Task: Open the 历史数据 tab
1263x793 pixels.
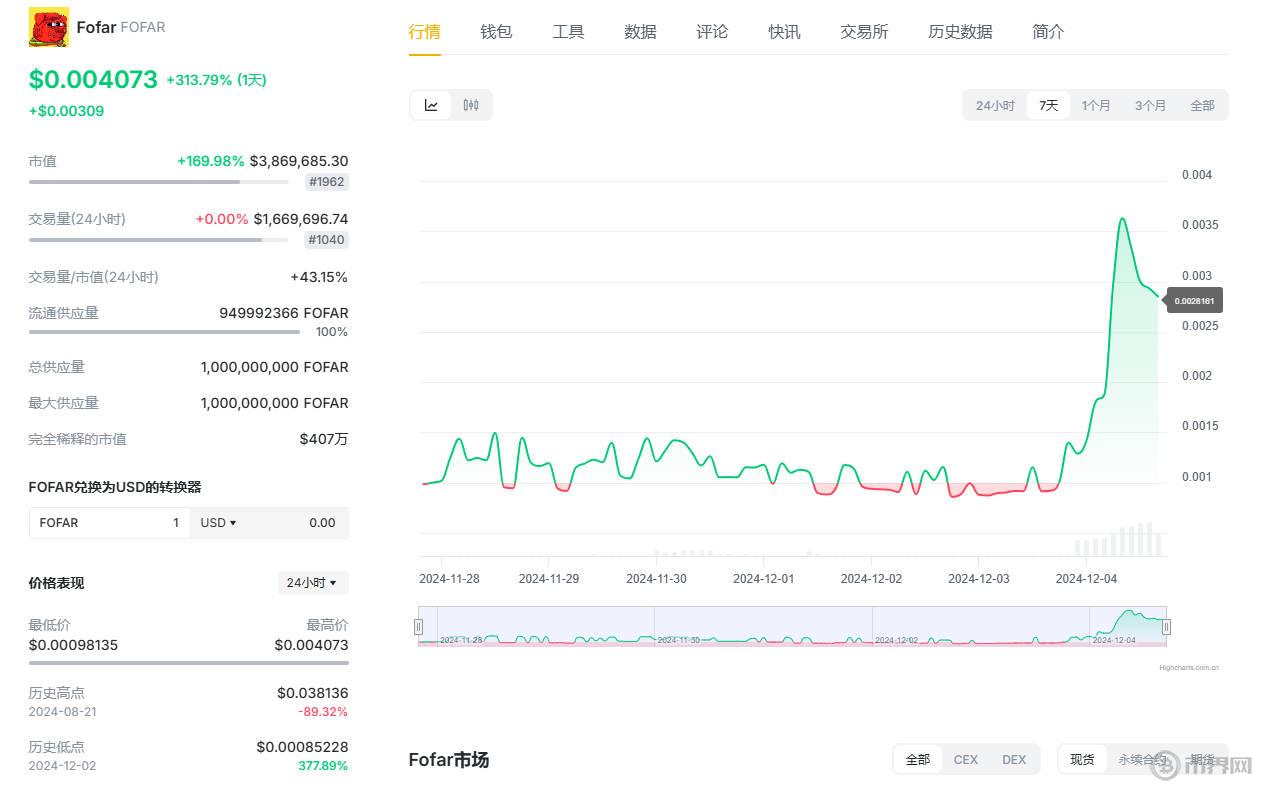Action: (x=960, y=32)
